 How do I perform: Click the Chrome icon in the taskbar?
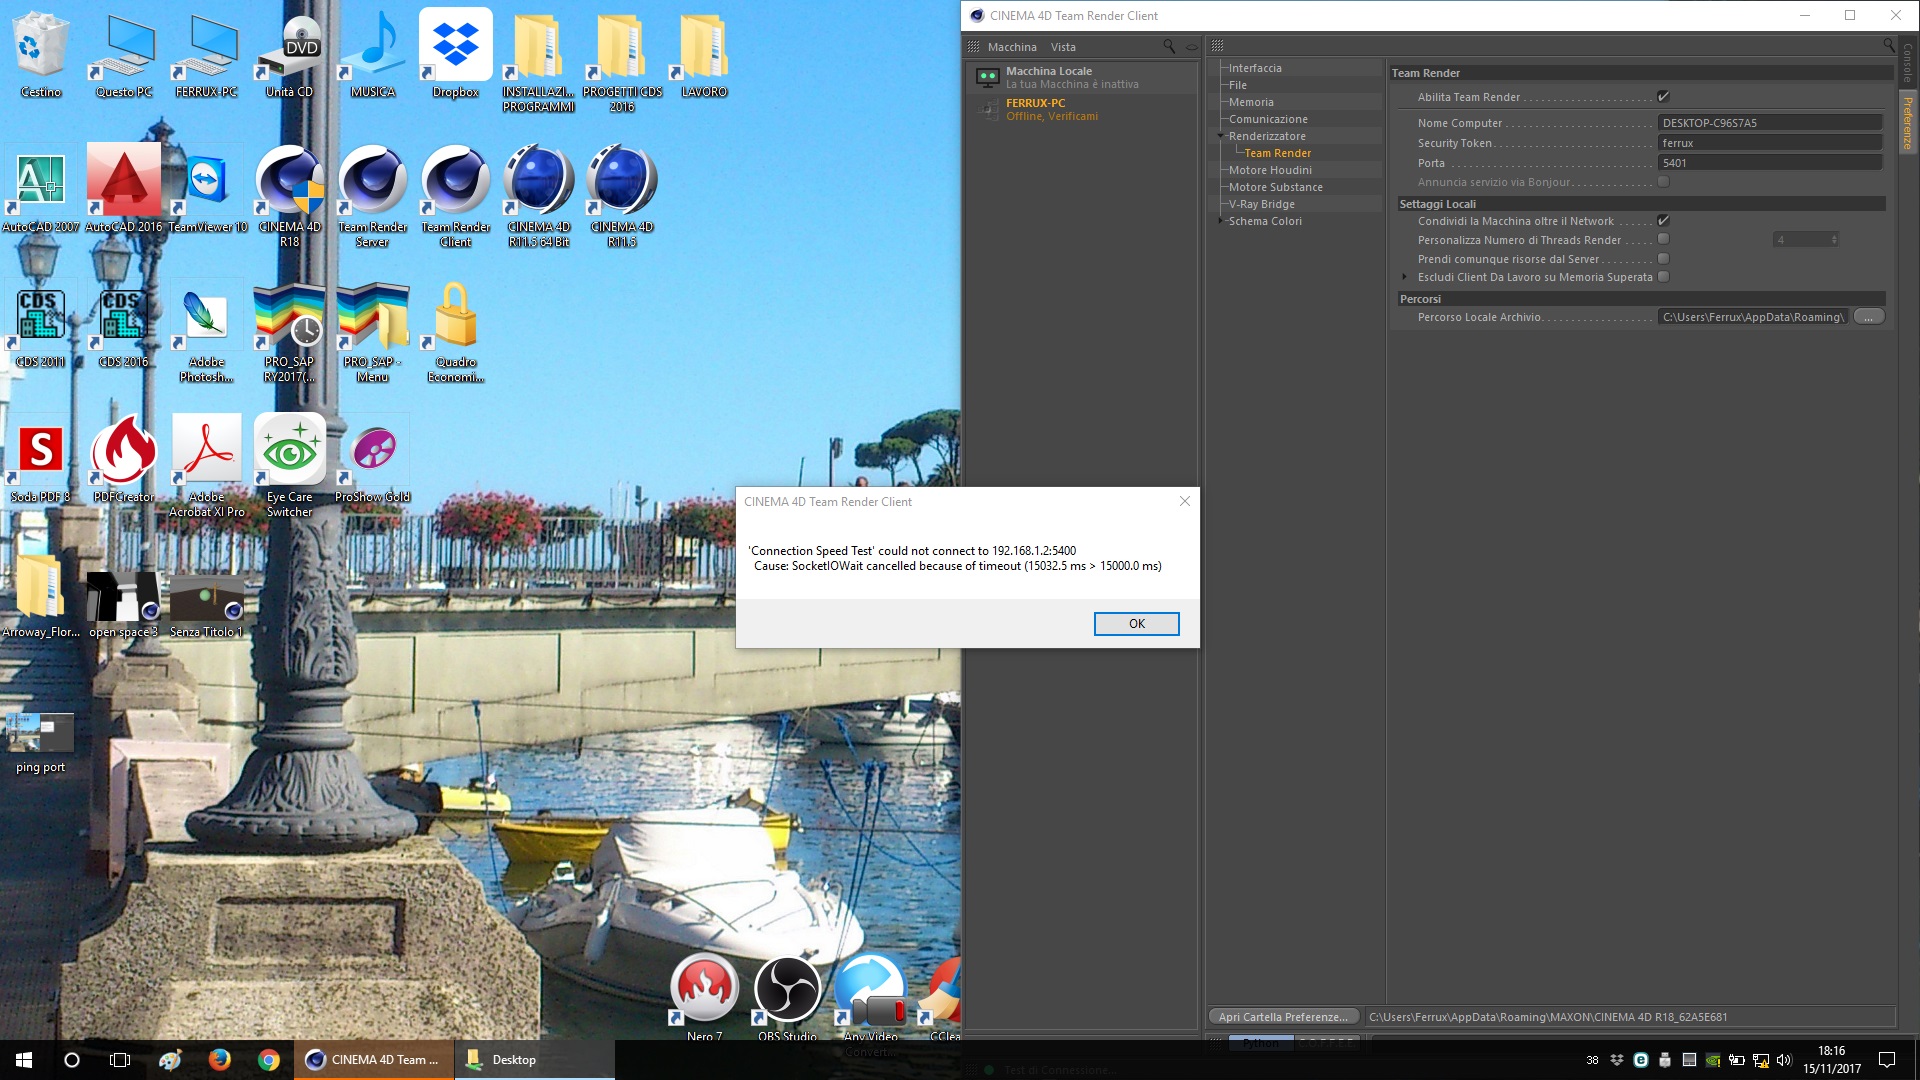click(x=268, y=1060)
